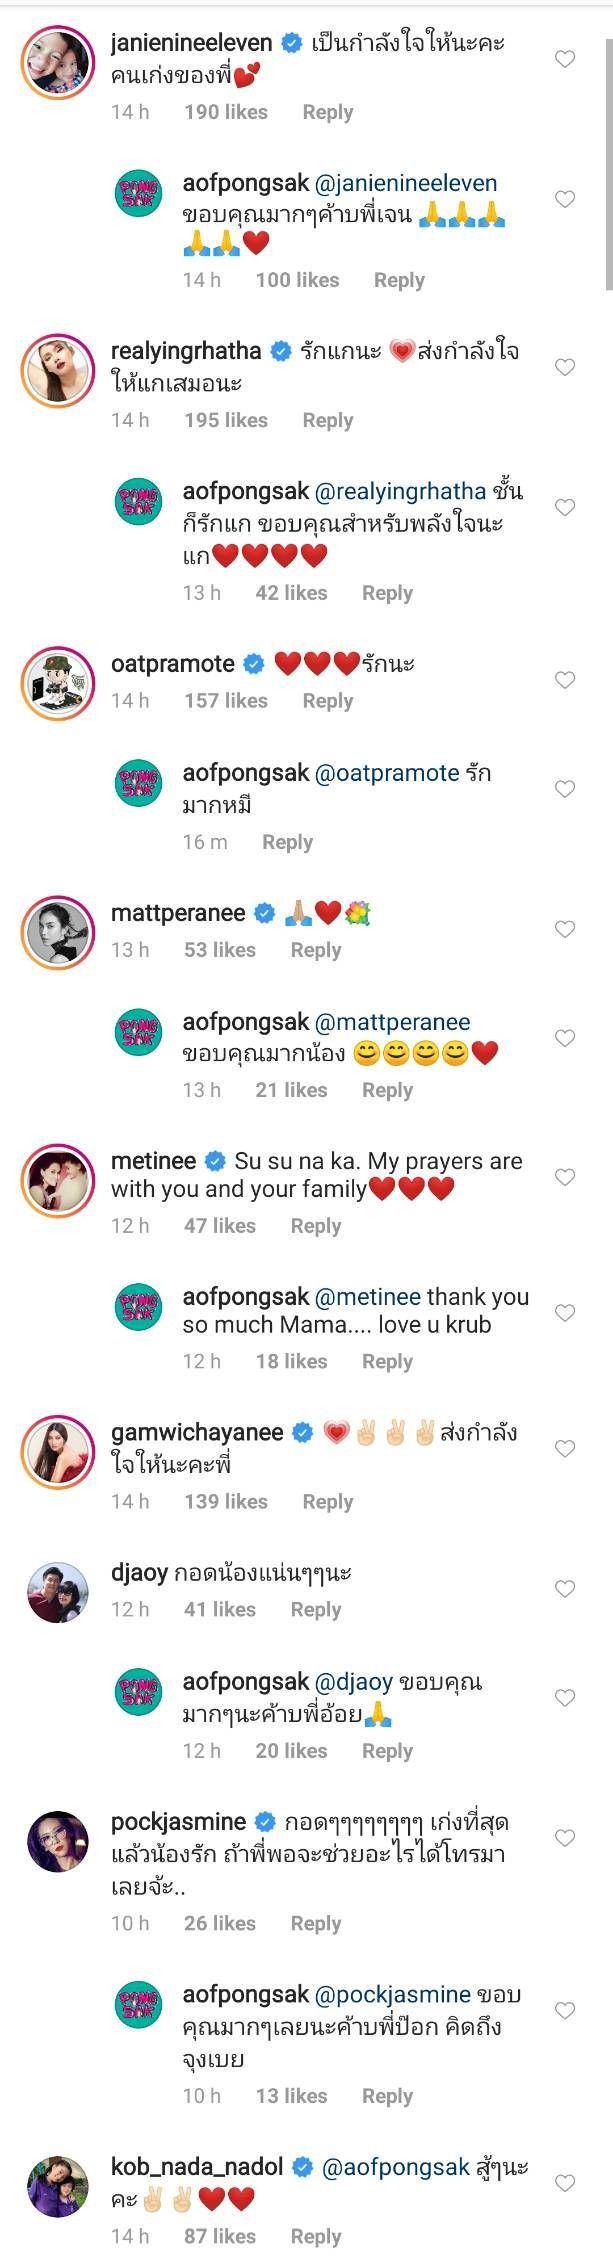Image resolution: width=613 pixels, height=2260 pixels.
Task: View the 195 likes on realyingrhatha's comment
Action: (226, 420)
